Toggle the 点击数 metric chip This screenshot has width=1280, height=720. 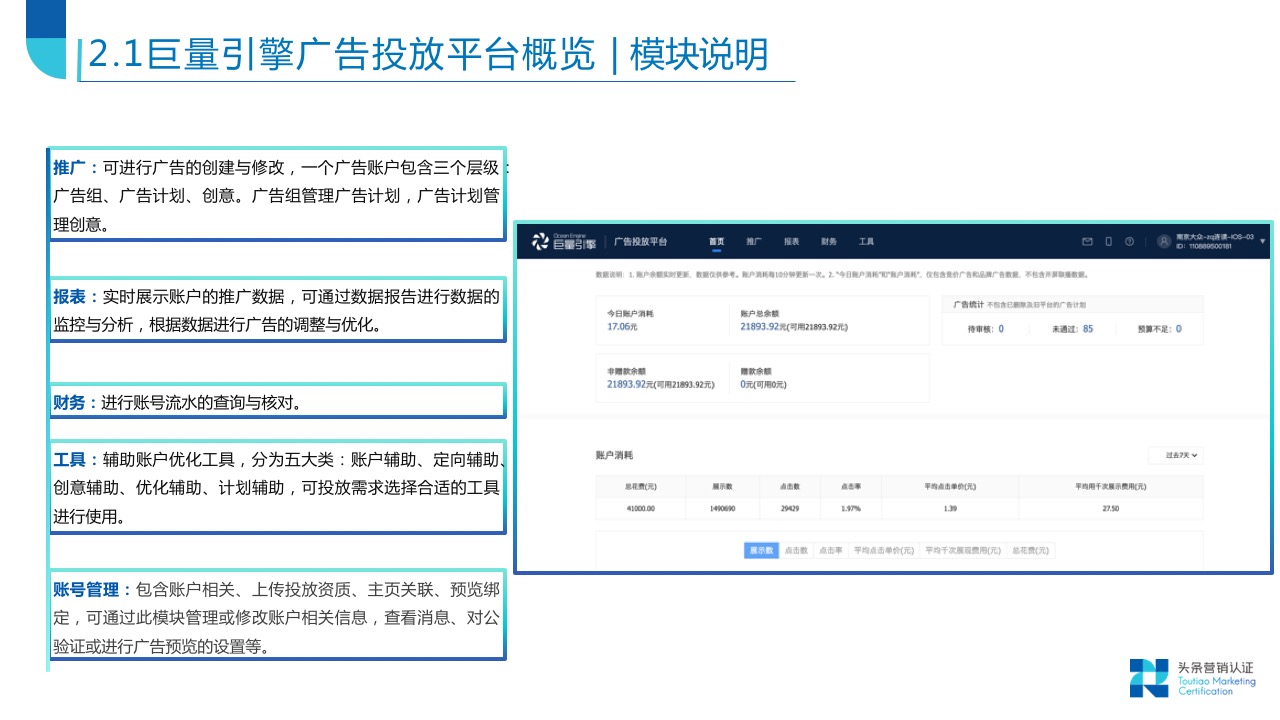pos(798,550)
